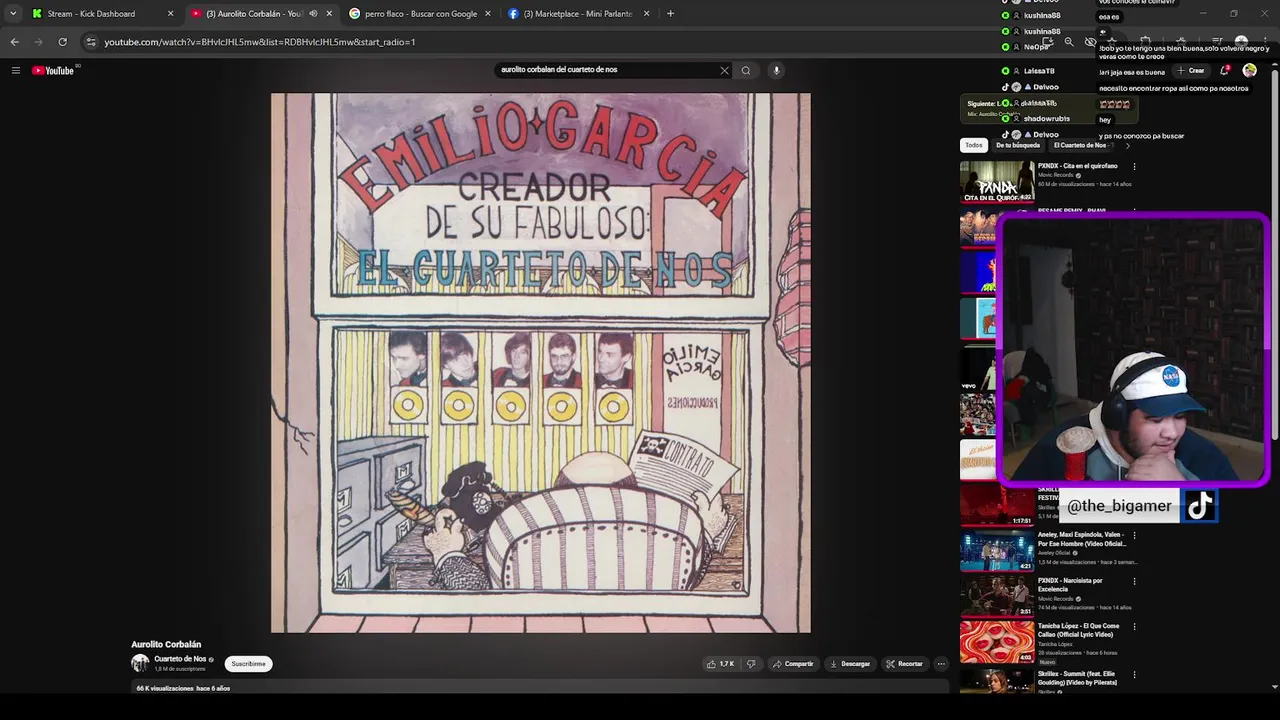Close the Stream - Kick Dashboard tab
Viewport: 1280px width, 720px height.
pyautogui.click(x=170, y=14)
